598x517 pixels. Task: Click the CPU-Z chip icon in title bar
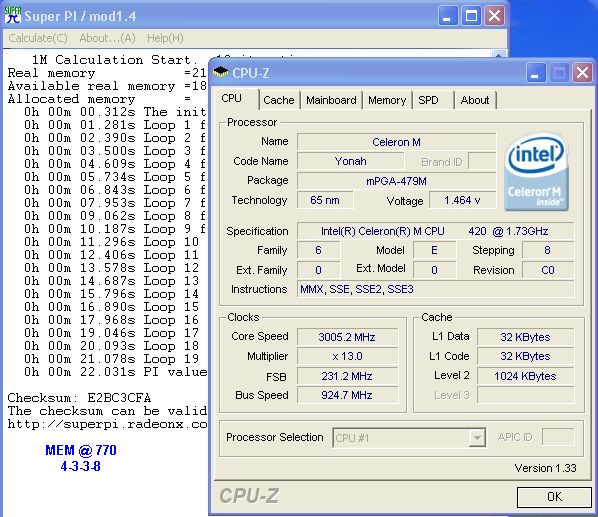click(221, 72)
